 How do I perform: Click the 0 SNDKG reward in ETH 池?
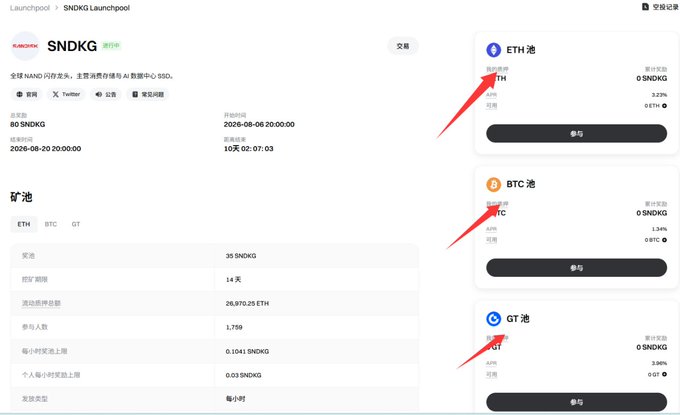coord(651,78)
